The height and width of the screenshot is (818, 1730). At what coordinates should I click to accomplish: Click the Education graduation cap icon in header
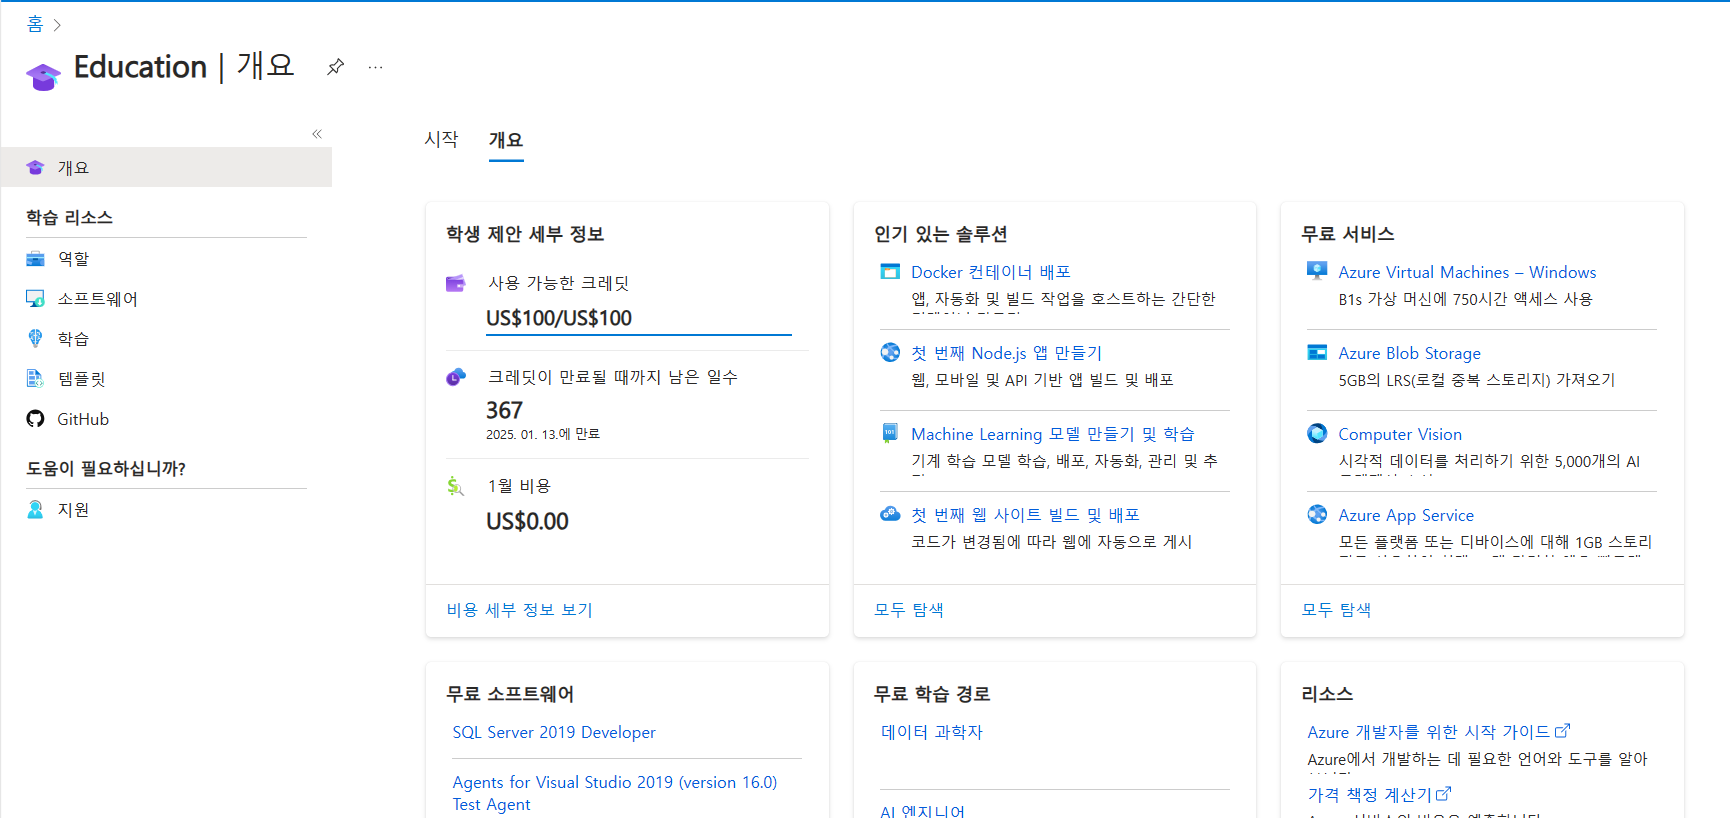coord(43,76)
